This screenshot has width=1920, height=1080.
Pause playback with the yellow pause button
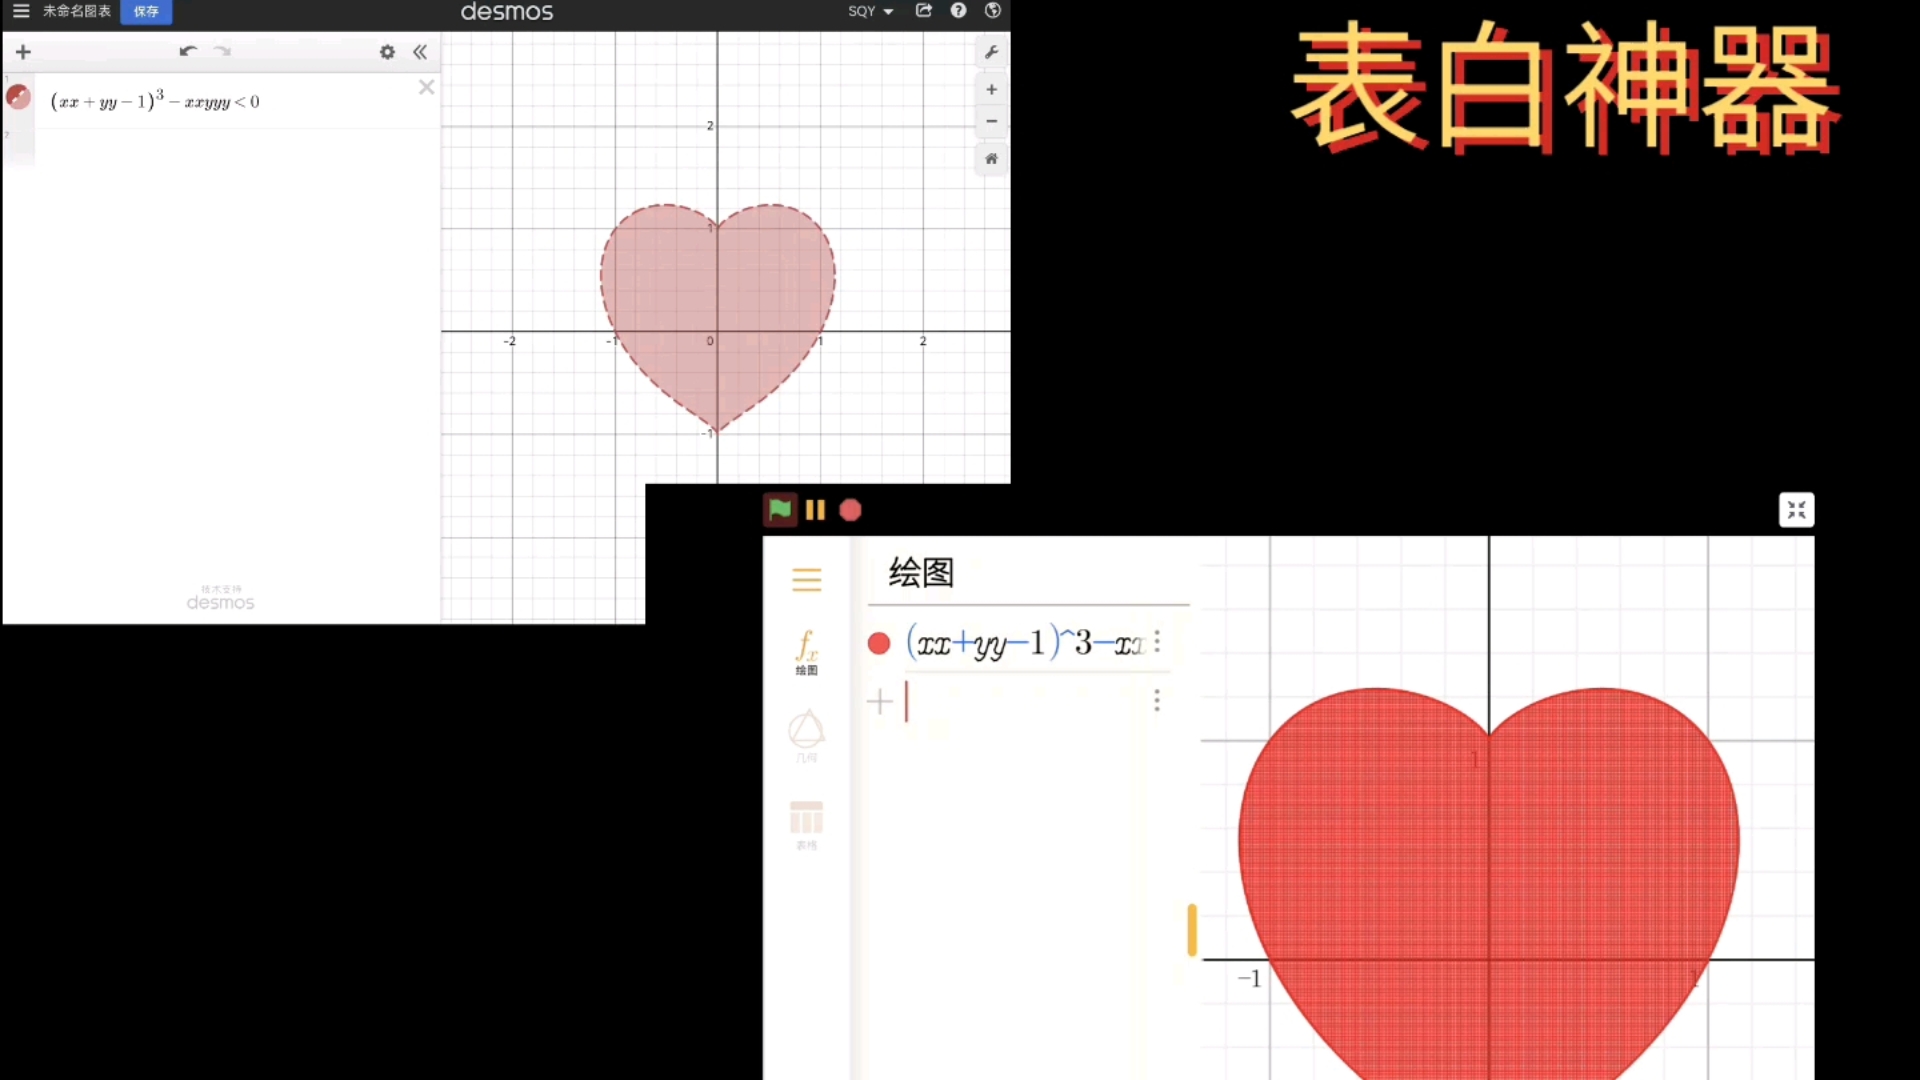(x=815, y=511)
